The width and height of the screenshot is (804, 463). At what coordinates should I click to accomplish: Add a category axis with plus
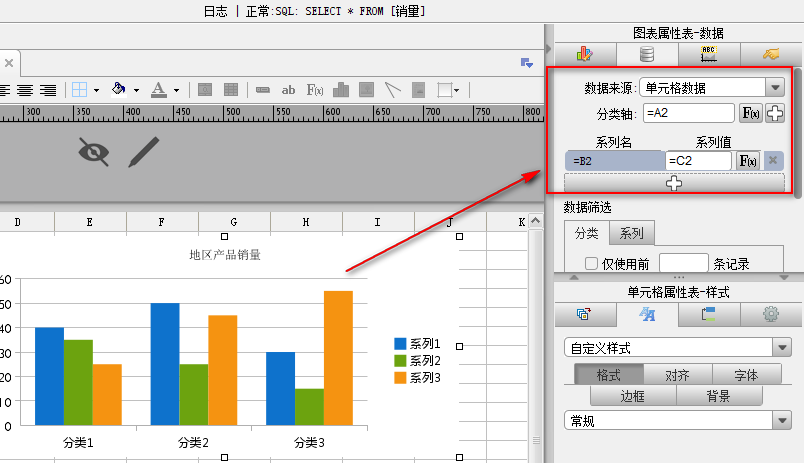tap(775, 113)
